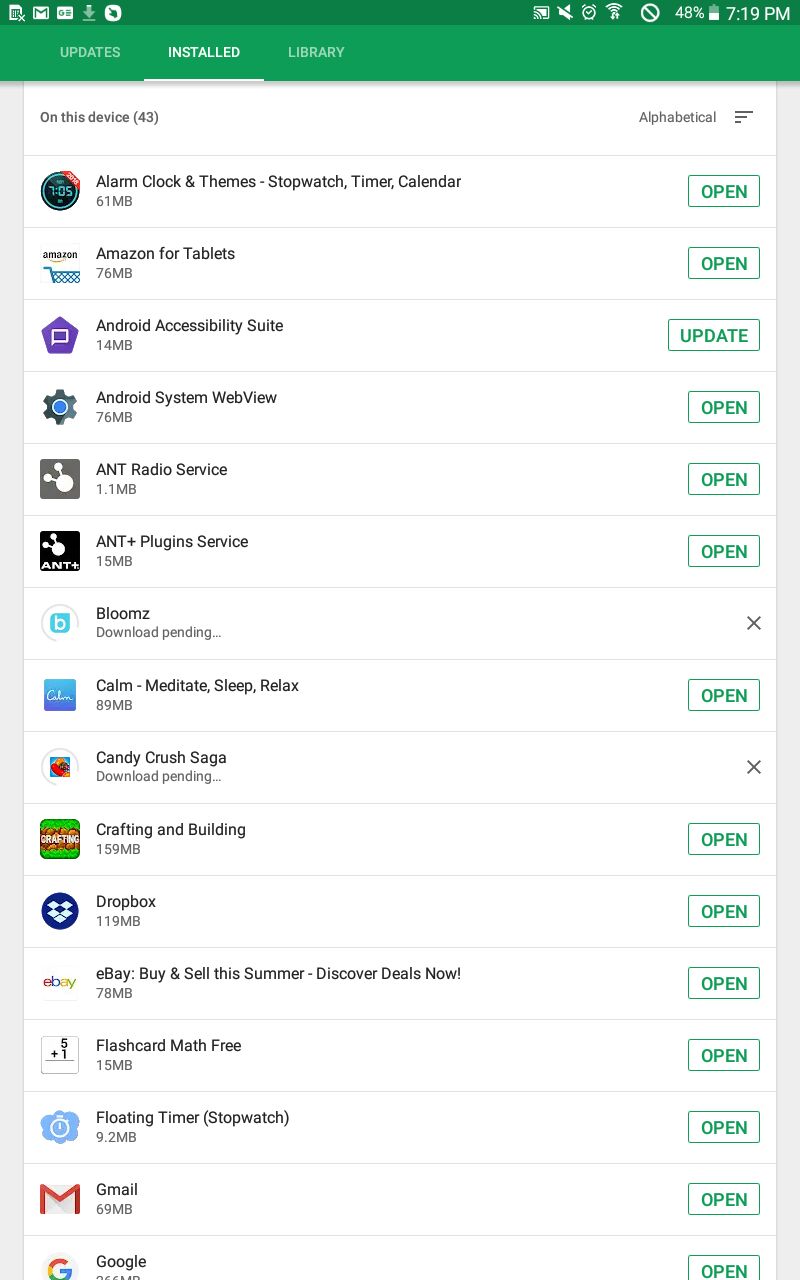The height and width of the screenshot is (1280, 800).
Task: Tap the Dropbox app icon
Action: (x=60, y=911)
